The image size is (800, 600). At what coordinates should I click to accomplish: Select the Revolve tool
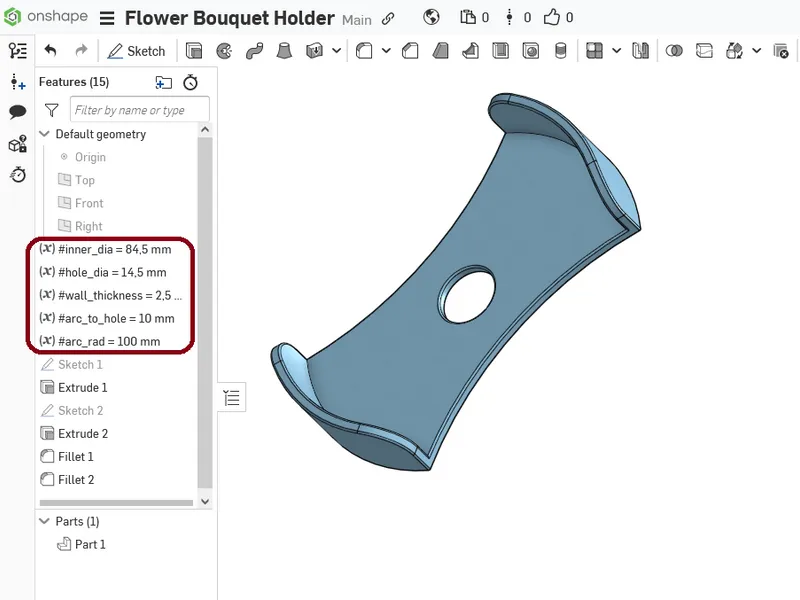point(224,51)
